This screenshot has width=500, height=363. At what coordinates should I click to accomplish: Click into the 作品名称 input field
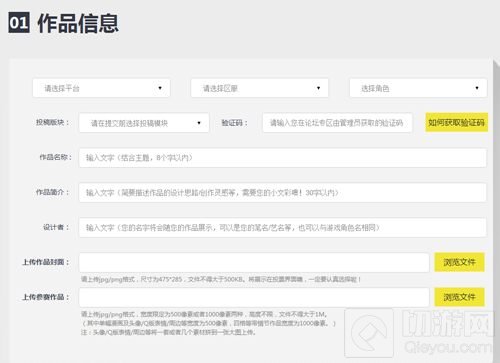pos(283,158)
